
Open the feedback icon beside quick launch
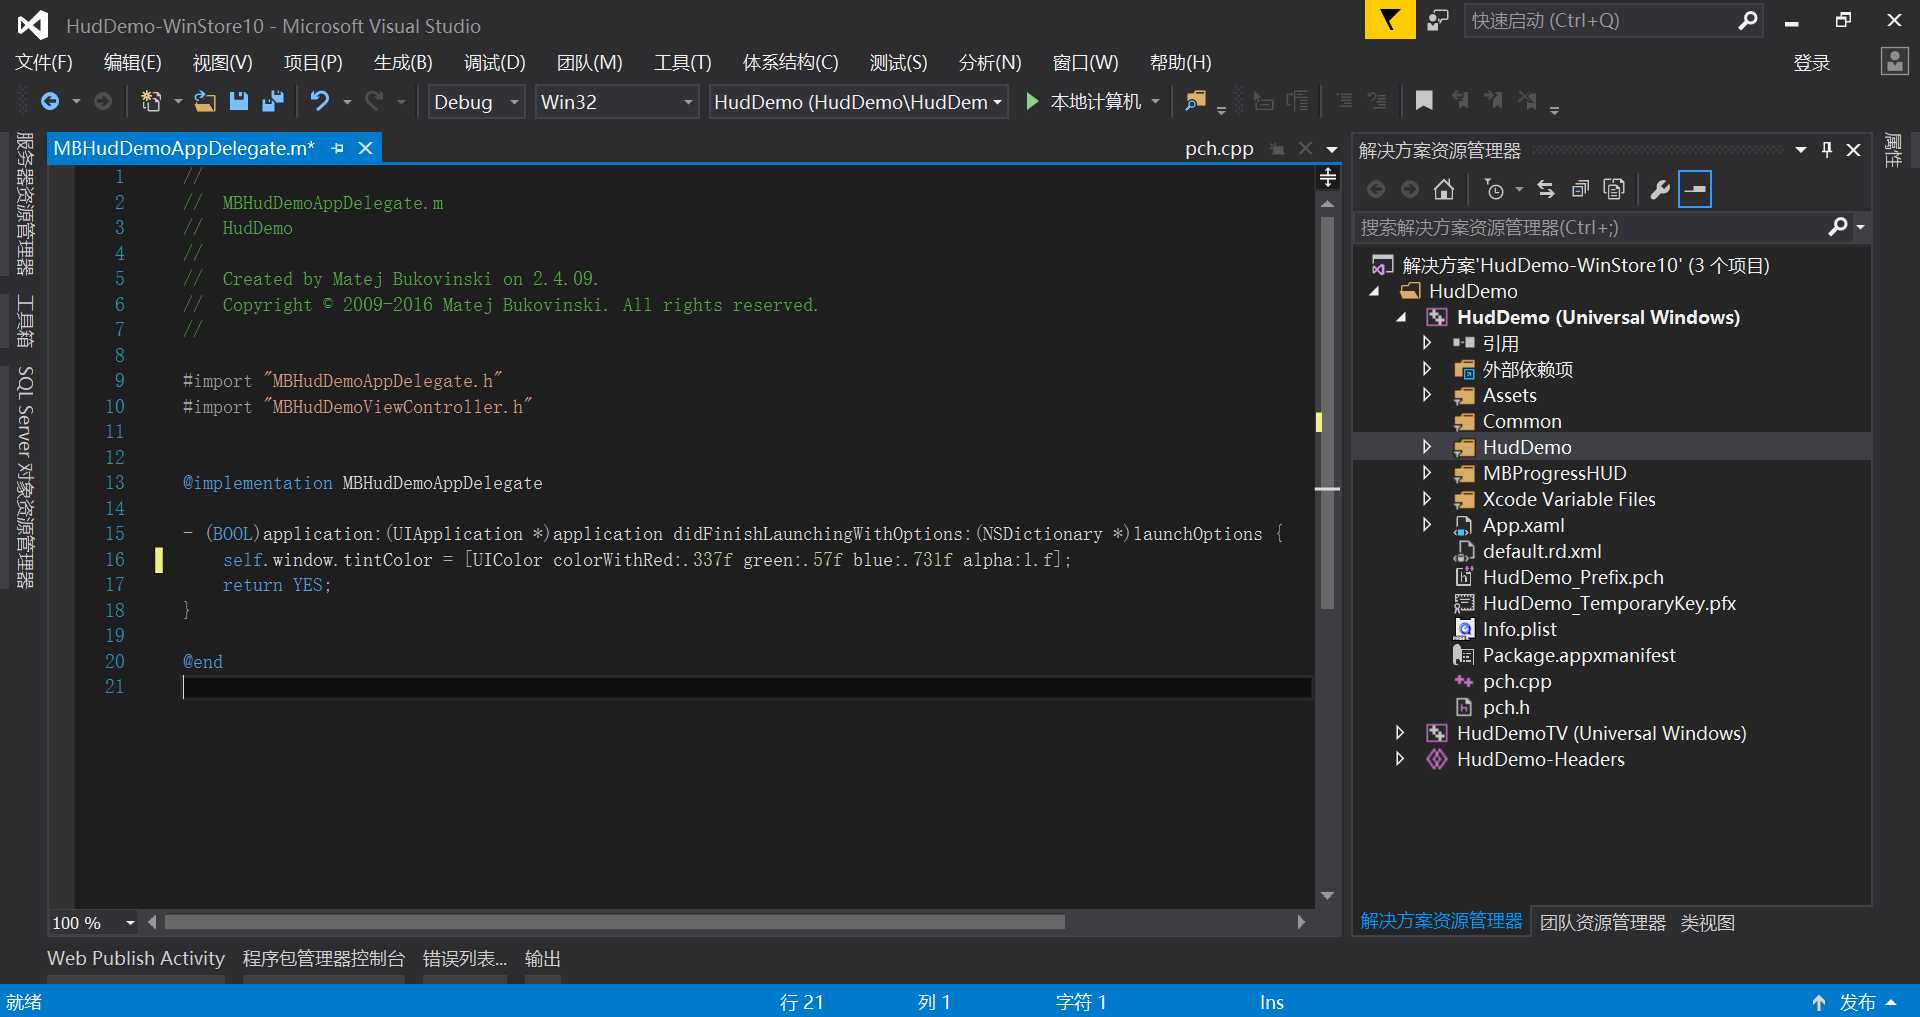click(x=1438, y=20)
